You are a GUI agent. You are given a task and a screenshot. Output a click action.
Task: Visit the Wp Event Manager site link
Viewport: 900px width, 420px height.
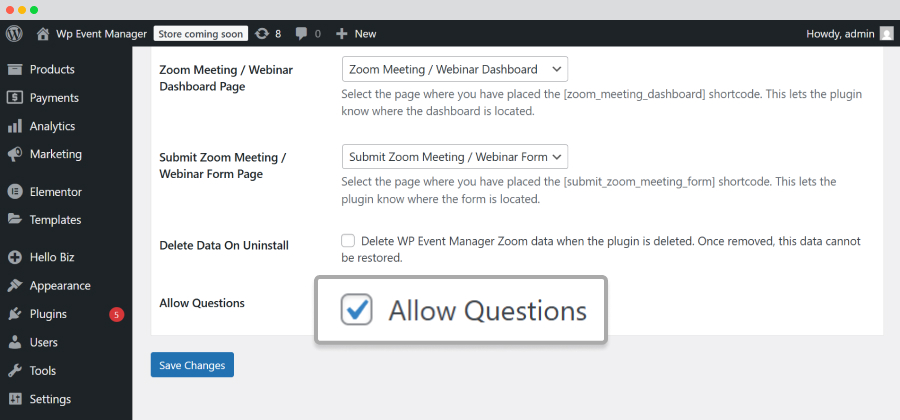(x=102, y=34)
